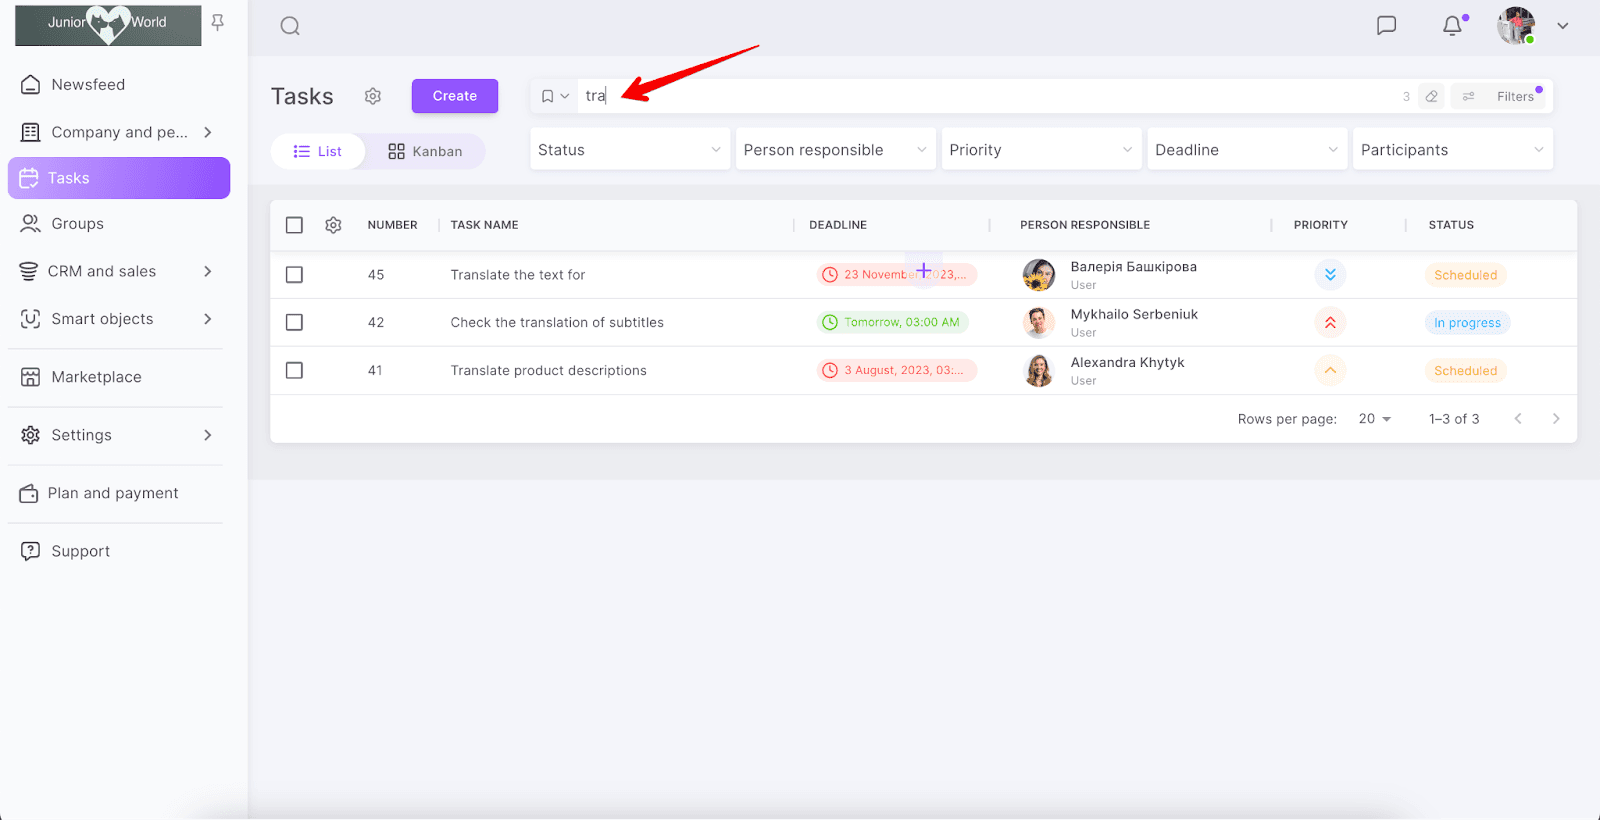Open the notifications bell
Viewport: 1600px width, 820px height.
click(1452, 25)
